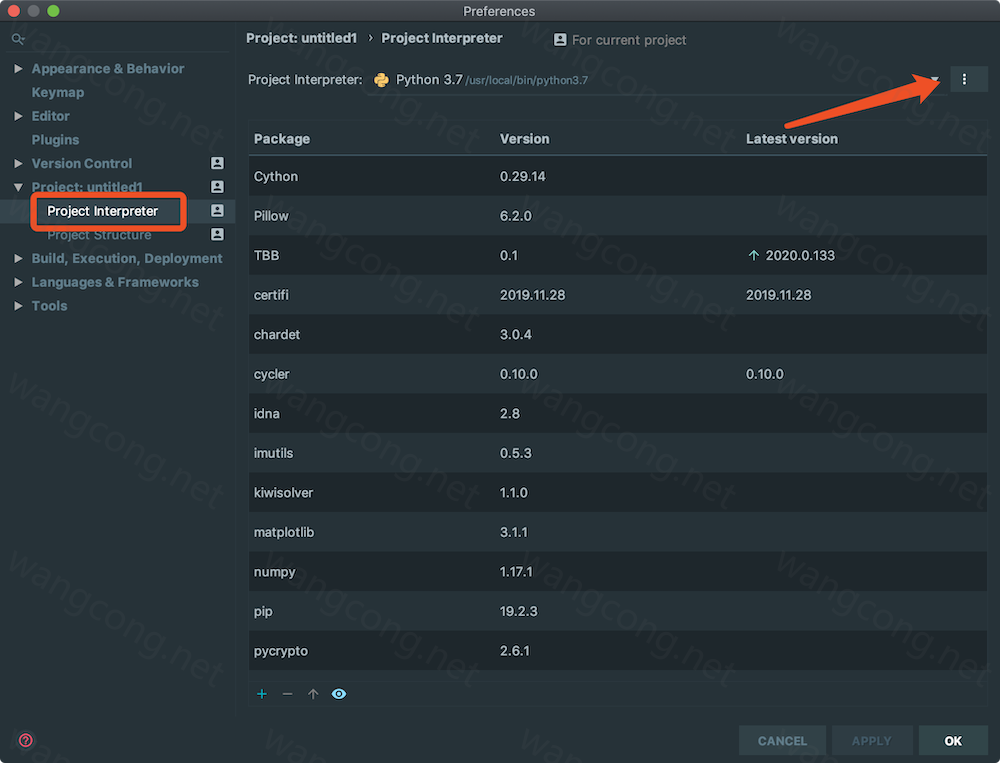Click the Python logo beside Python 3.7
Image resolution: width=1000 pixels, height=763 pixels.
point(381,80)
